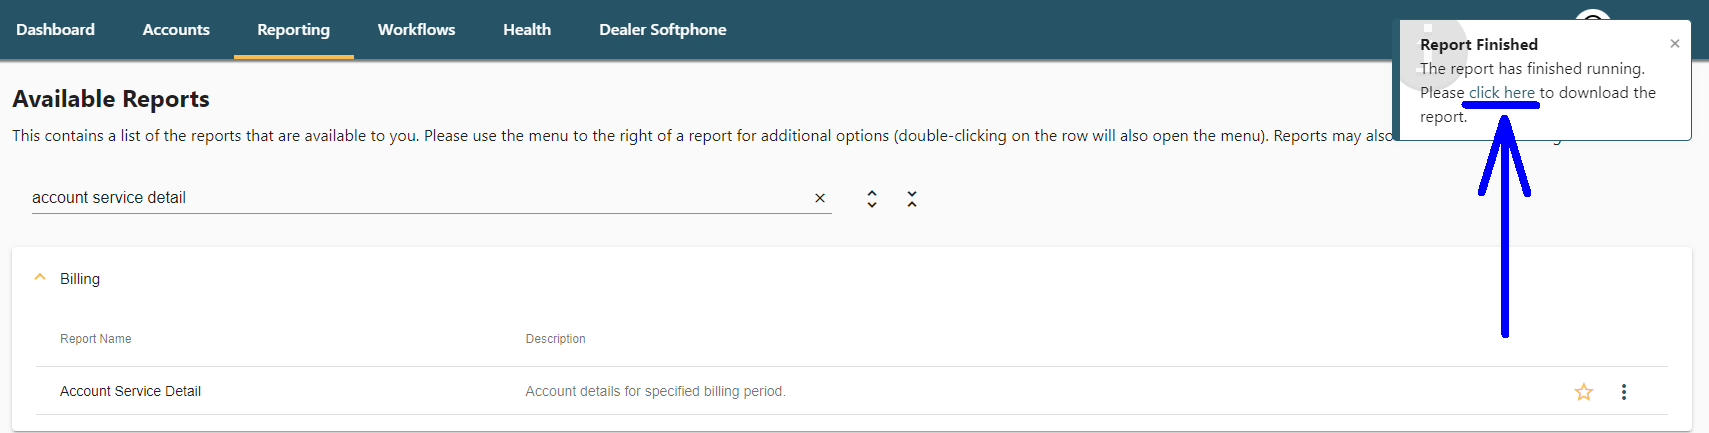Expand all report categories
Screen dimensions: 1709x433
(x=872, y=199)
